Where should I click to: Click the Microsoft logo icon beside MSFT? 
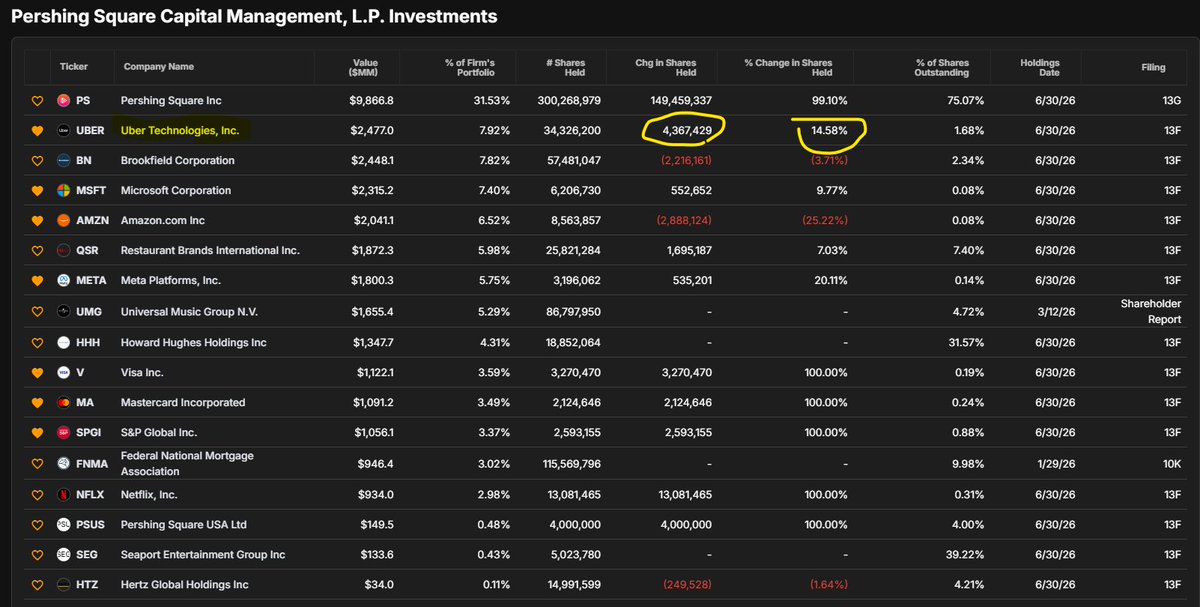coord(65,191)
